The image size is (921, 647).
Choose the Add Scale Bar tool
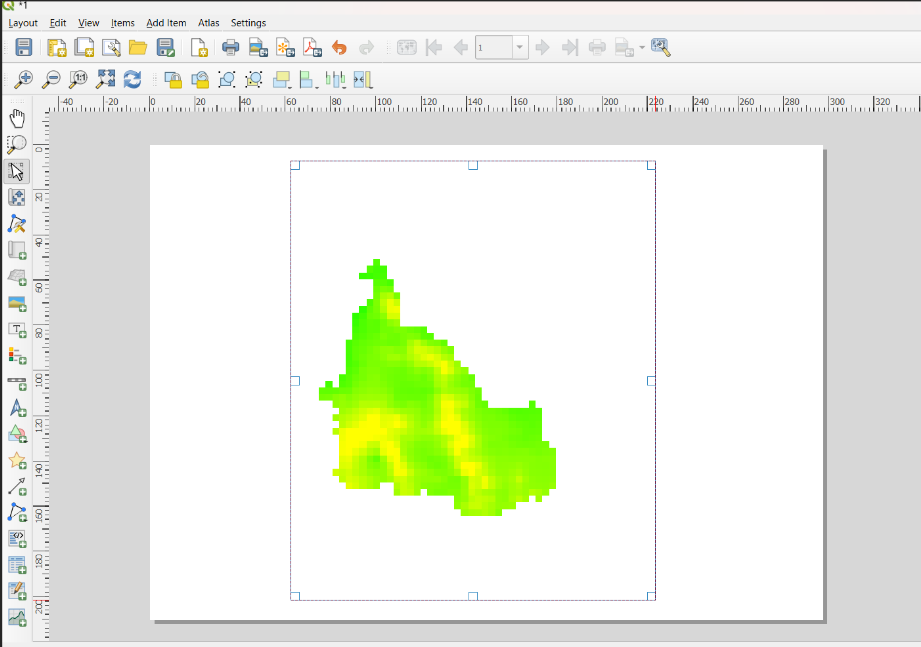tap(17, 383)
